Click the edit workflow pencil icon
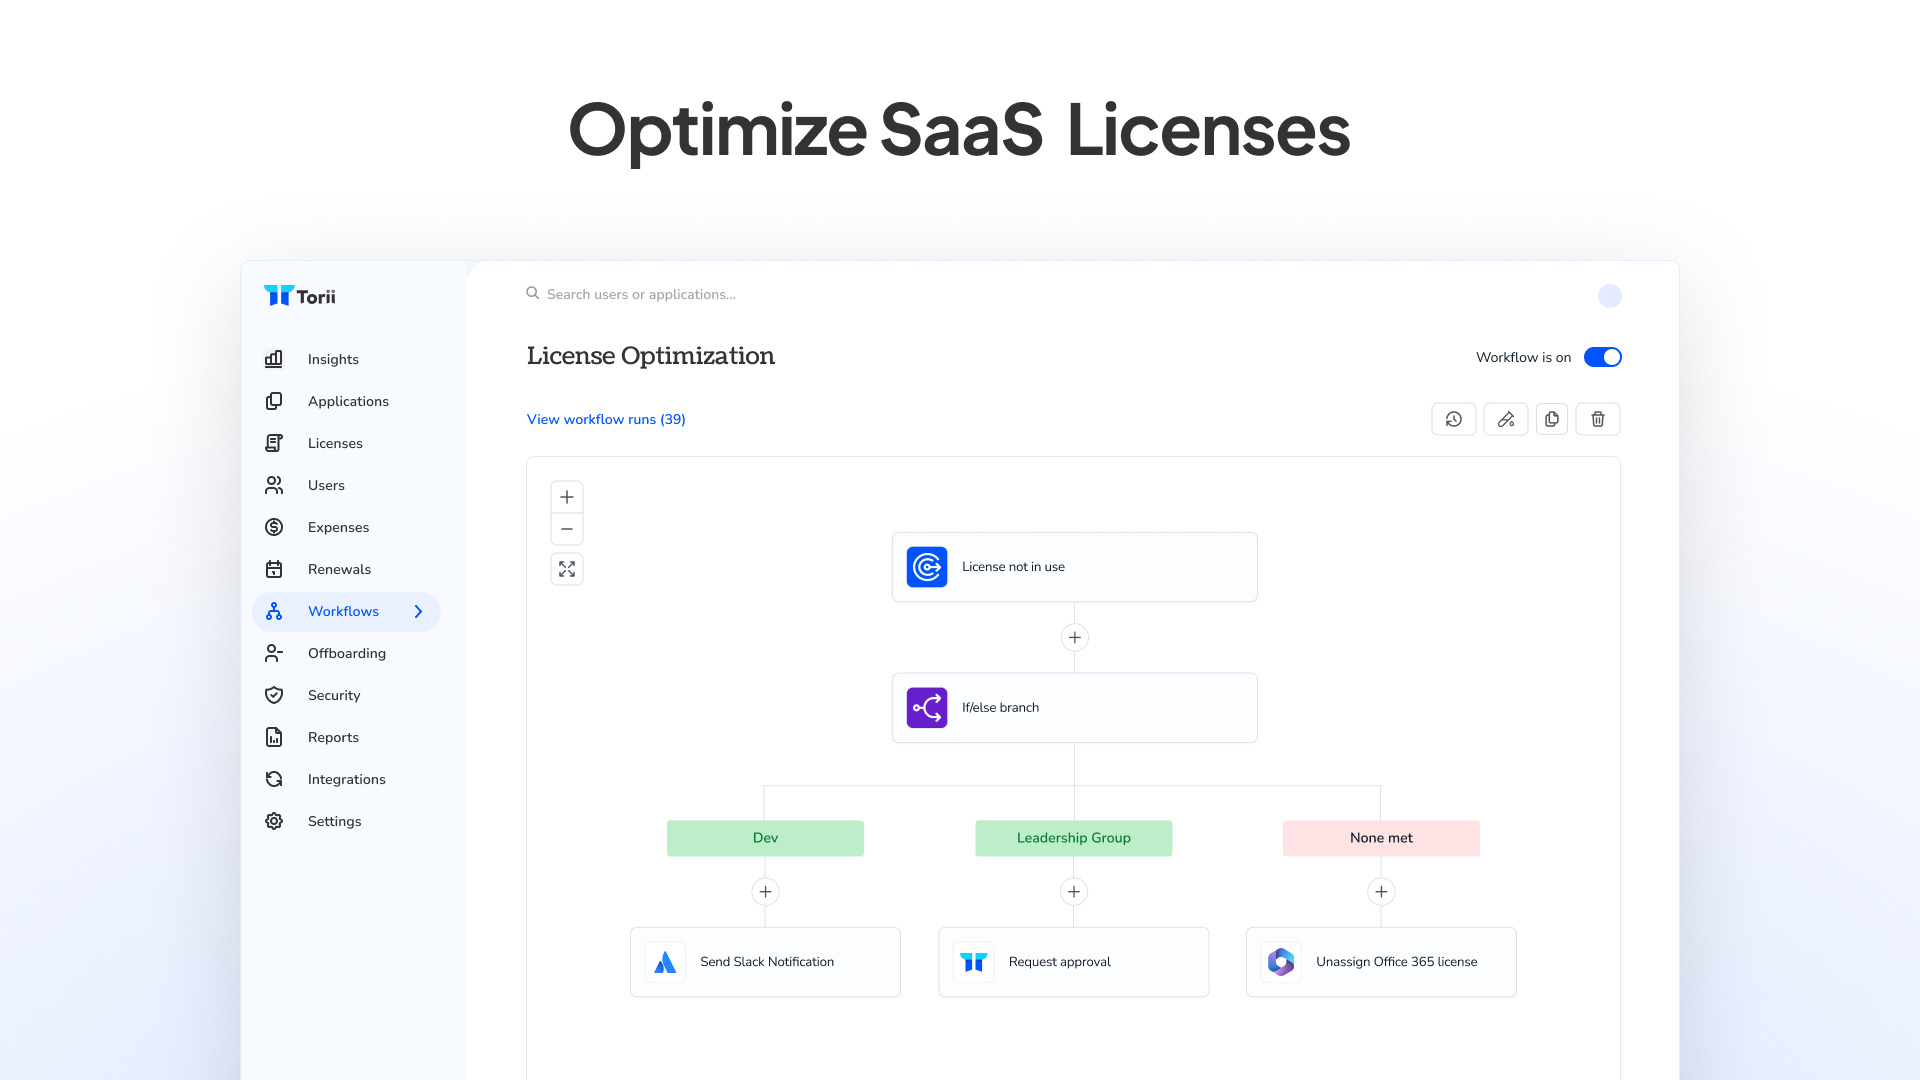 1505,419
